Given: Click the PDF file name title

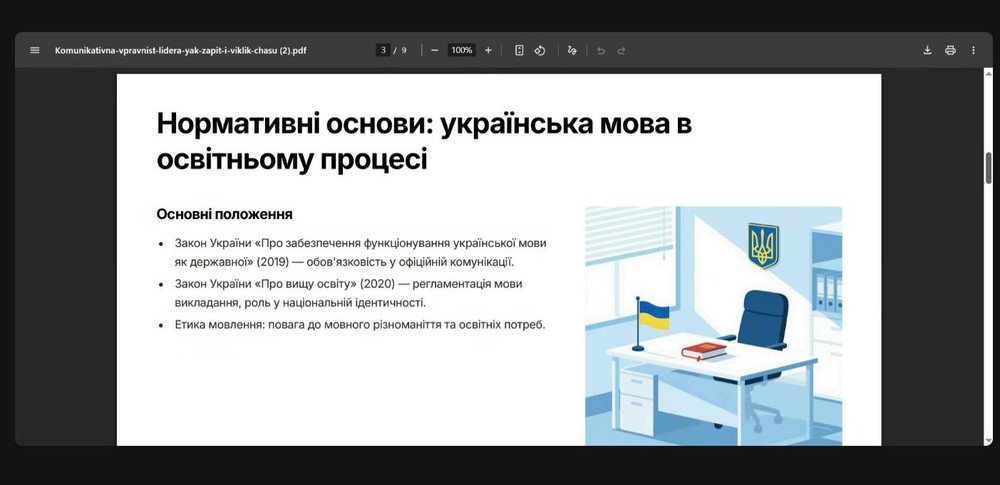Looking at the screenshot, I should (x=180, y=50).
